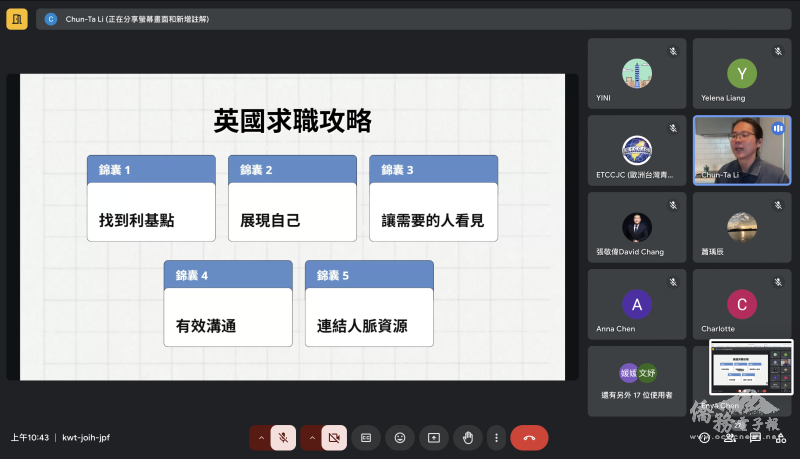This screenshot has height=459, width=800.
Task: Click the Y avatar of Yelena Liang
Action: point(742,73)
